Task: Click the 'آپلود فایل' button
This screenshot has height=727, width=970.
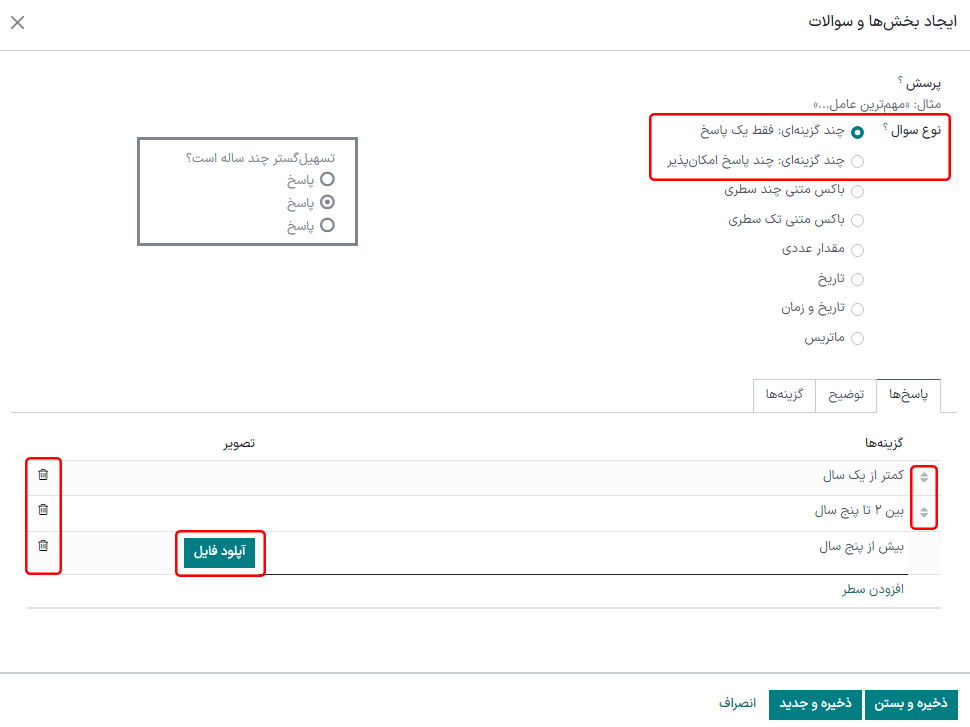Action: 219,551
